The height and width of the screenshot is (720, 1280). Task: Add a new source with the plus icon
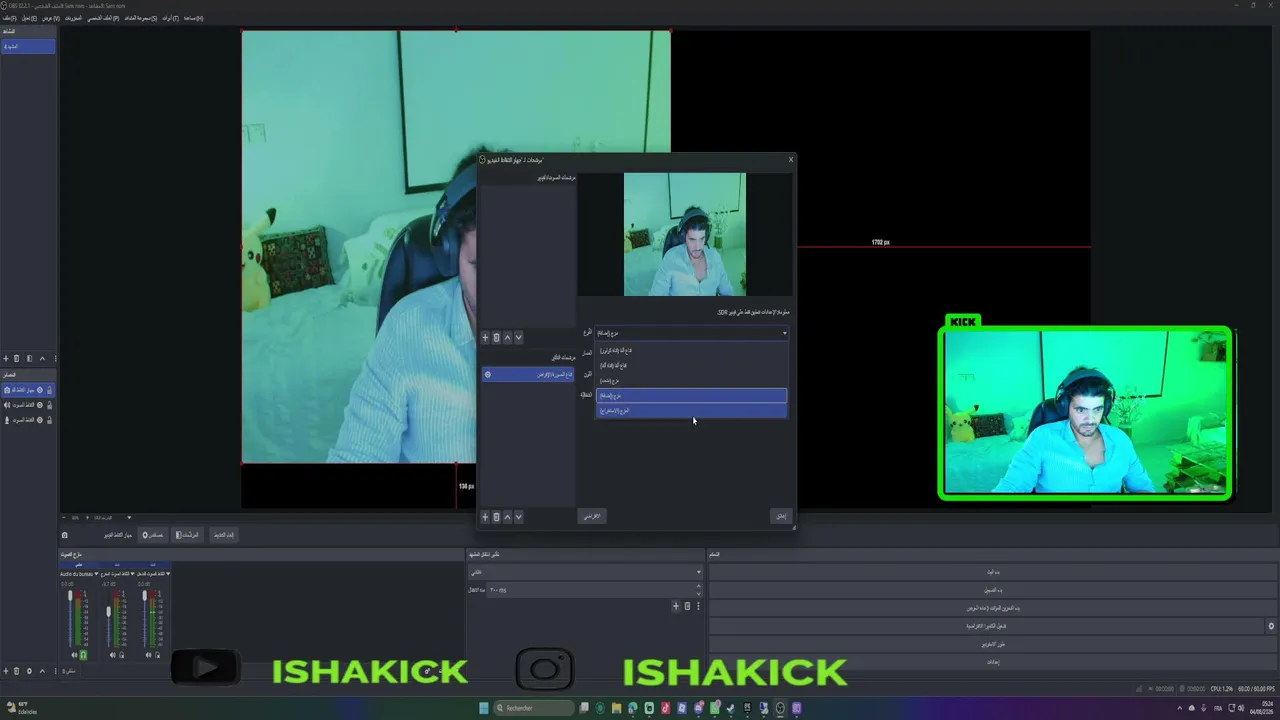click(5, 671)
